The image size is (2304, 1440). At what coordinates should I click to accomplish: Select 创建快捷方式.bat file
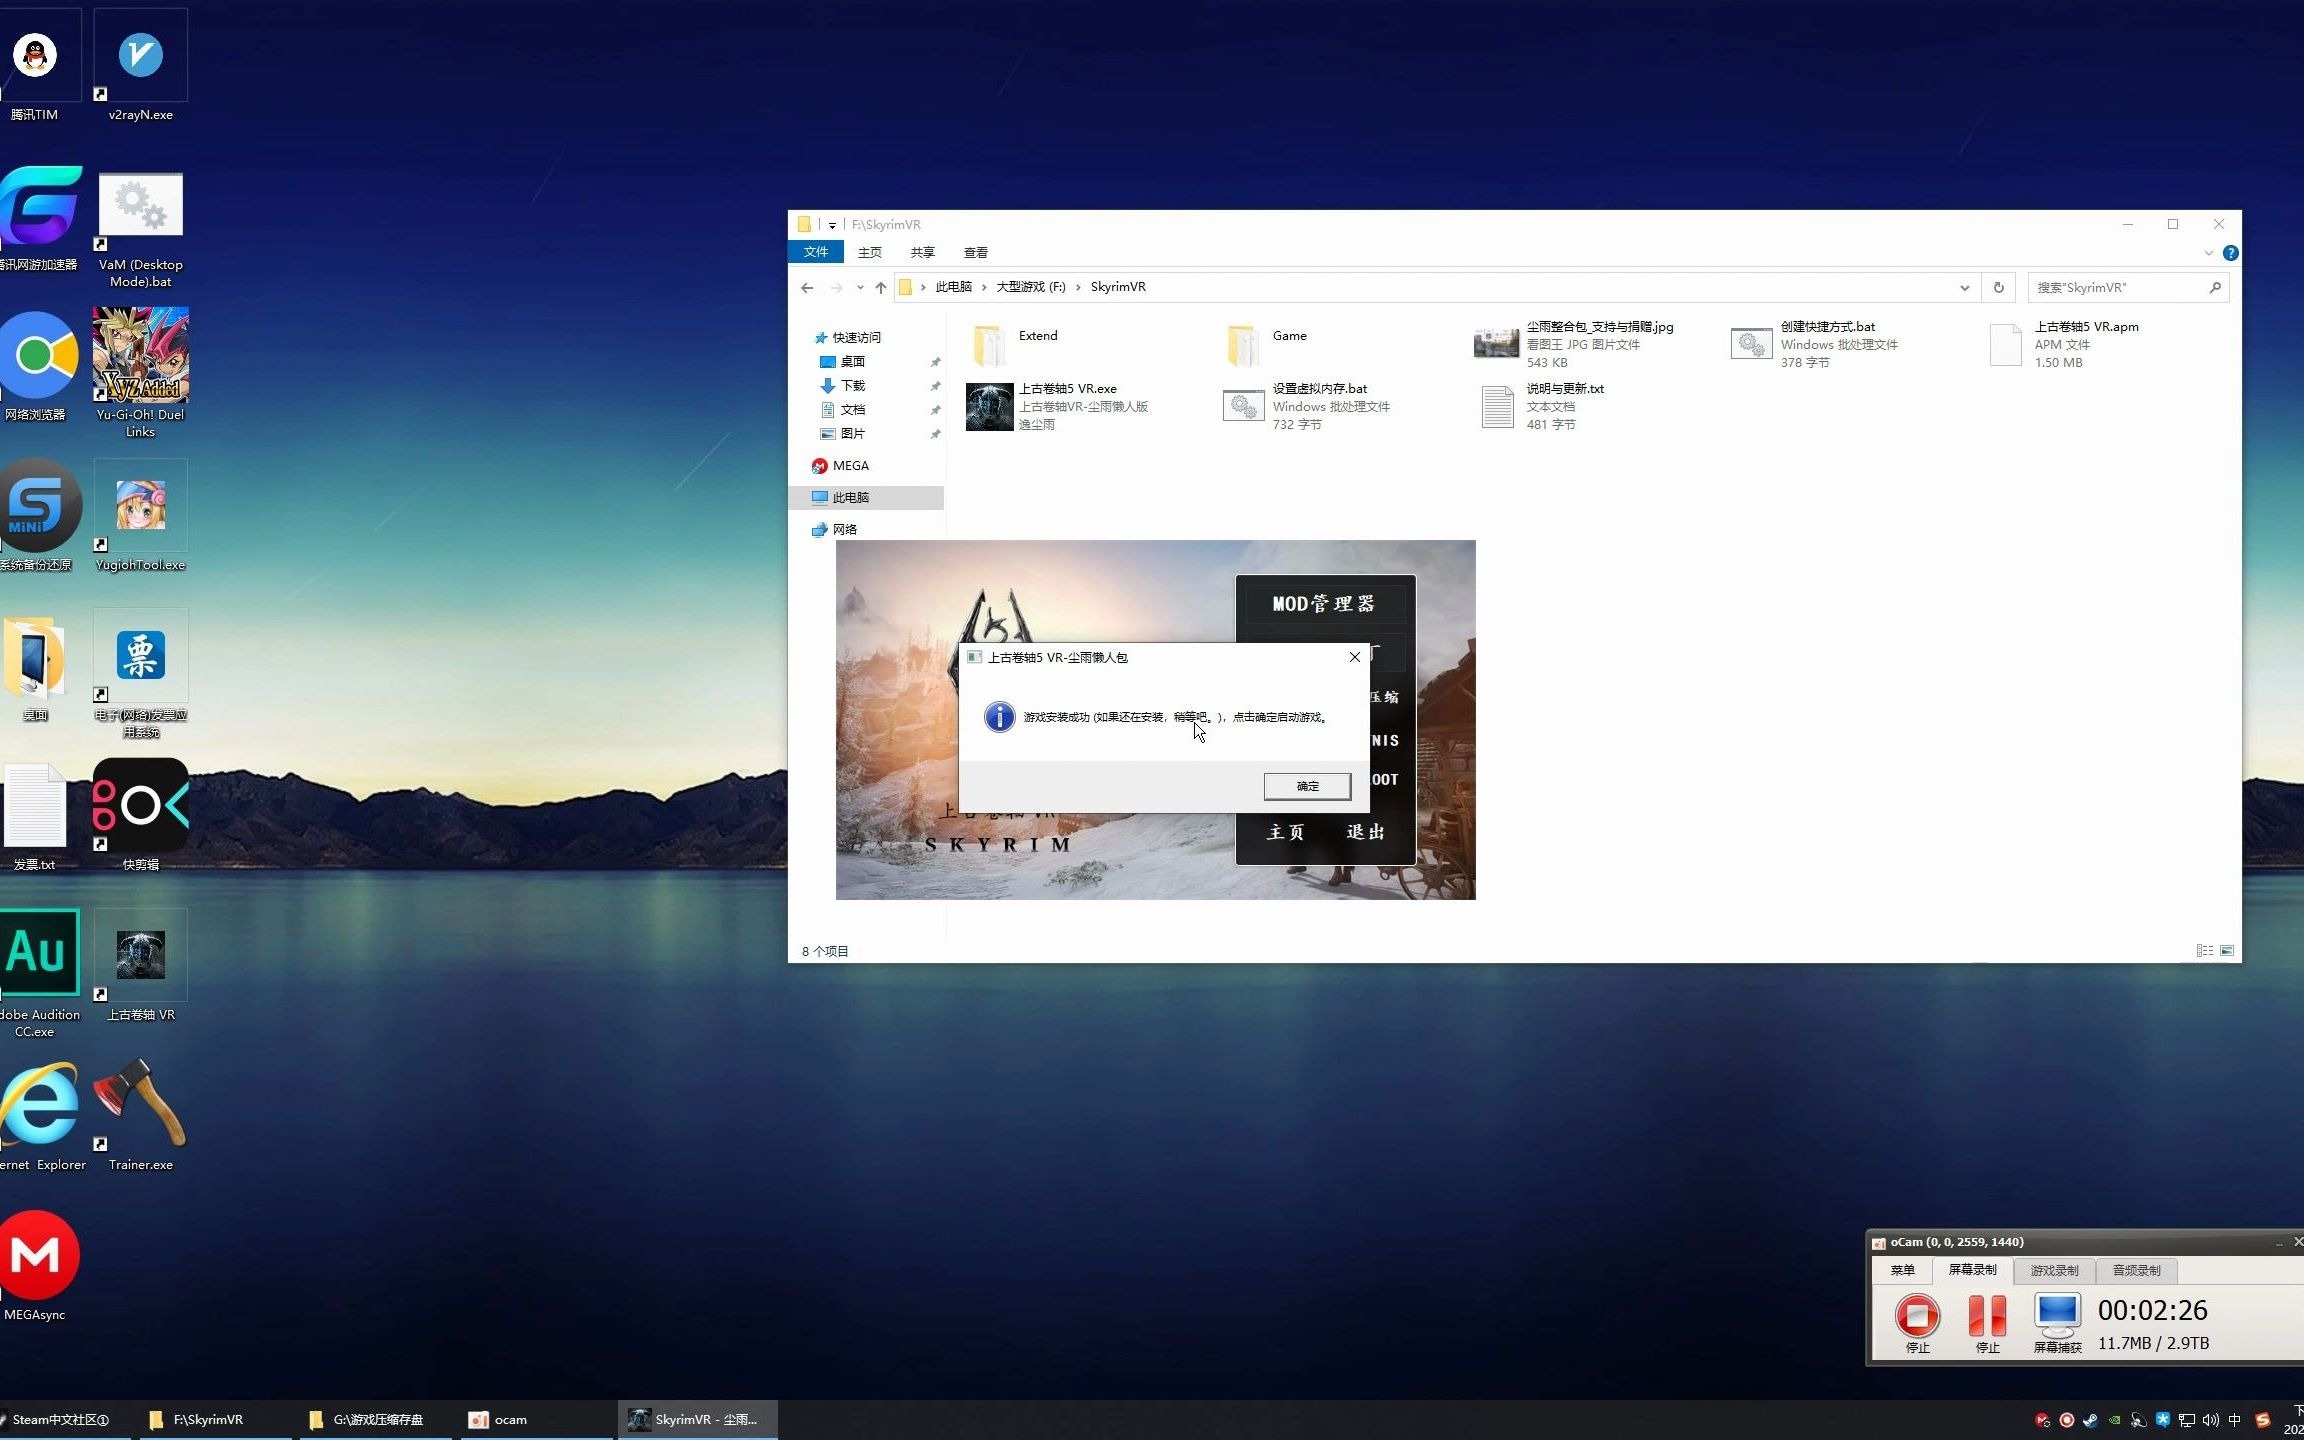click(1814, 344)
